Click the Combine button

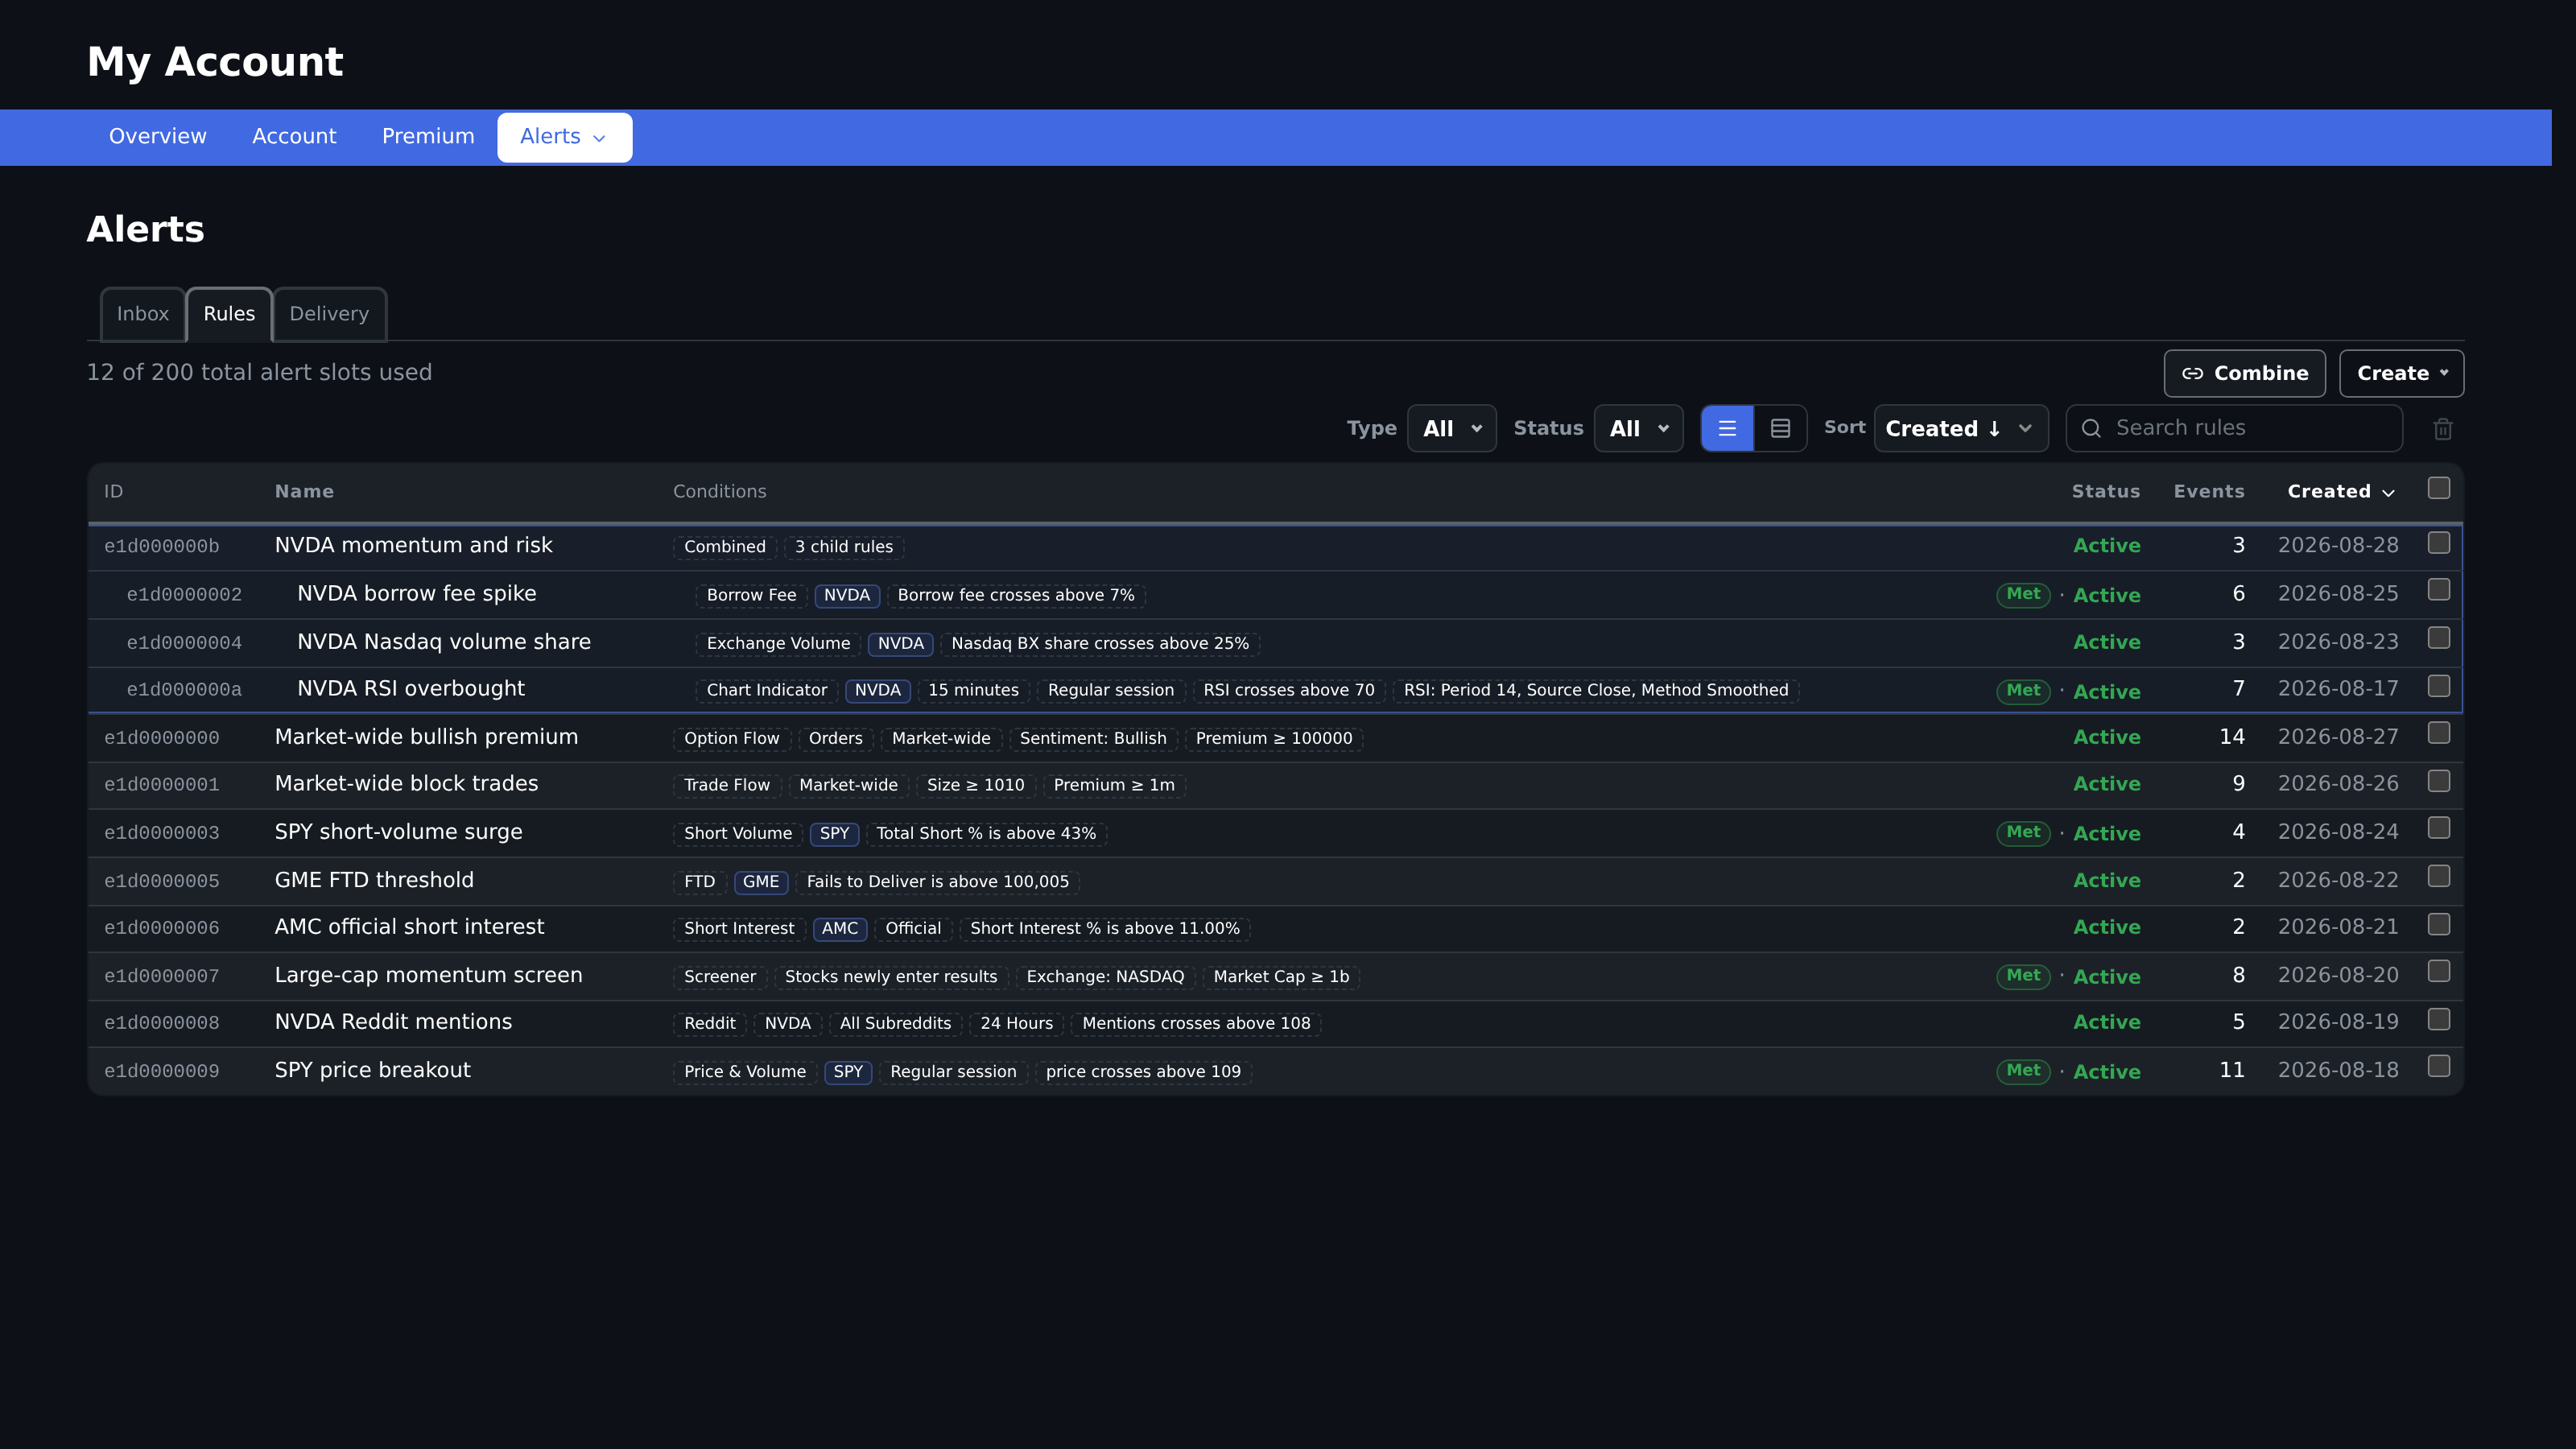(x=2245, y=373)
